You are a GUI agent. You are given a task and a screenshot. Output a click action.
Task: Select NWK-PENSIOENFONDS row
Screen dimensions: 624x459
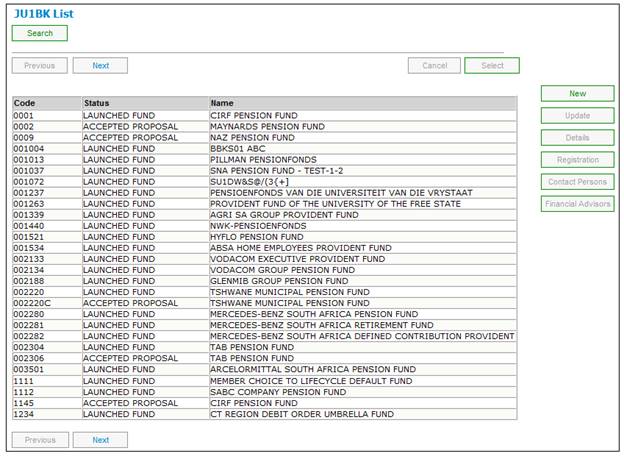pyautogui.click(x=265, y=226)
